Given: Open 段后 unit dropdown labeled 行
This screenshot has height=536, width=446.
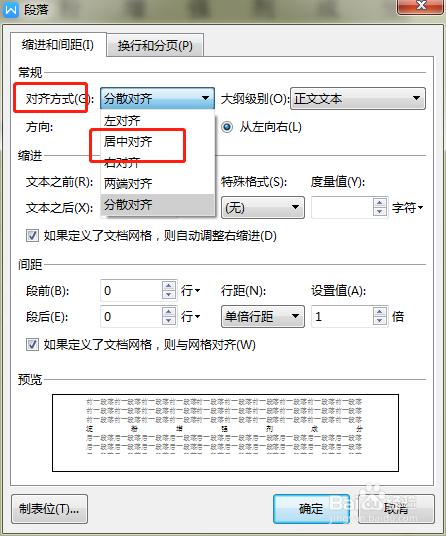Looking at the screenshot, I should click(x=190, y=317).
